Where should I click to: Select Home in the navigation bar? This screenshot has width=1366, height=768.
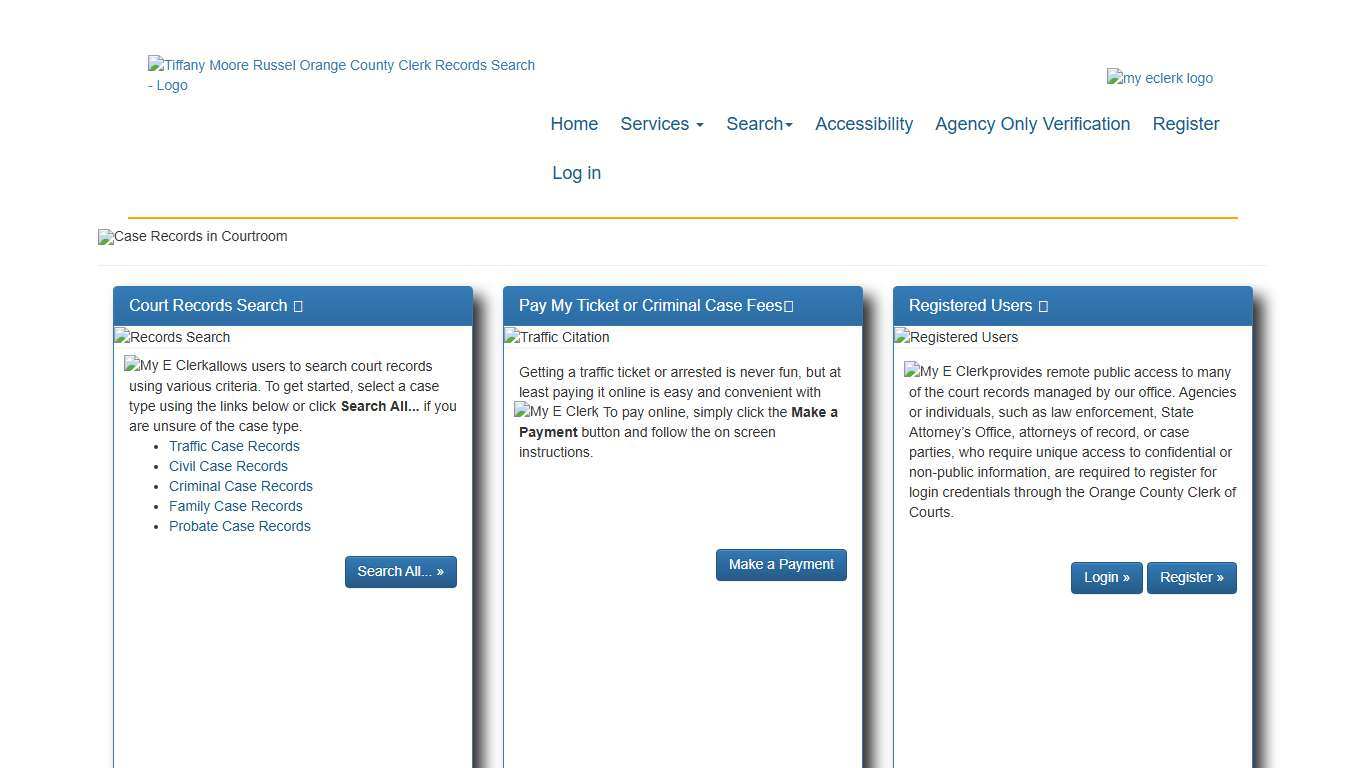573,124
